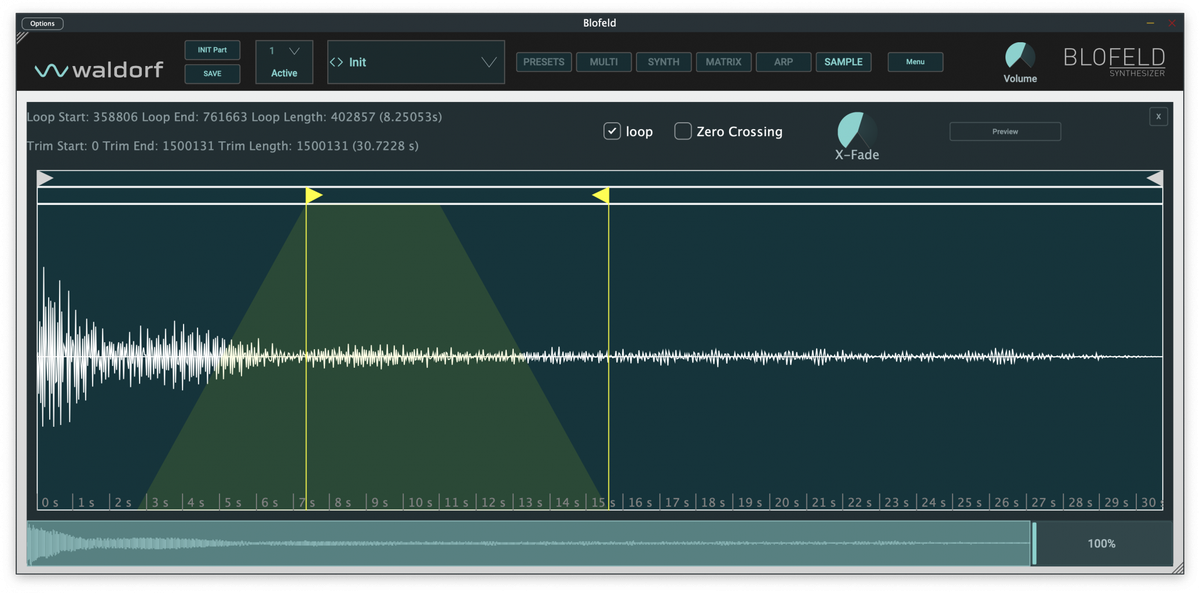Switch to the PRESETS tab
1200x593 pixels.
pos(544,62)
